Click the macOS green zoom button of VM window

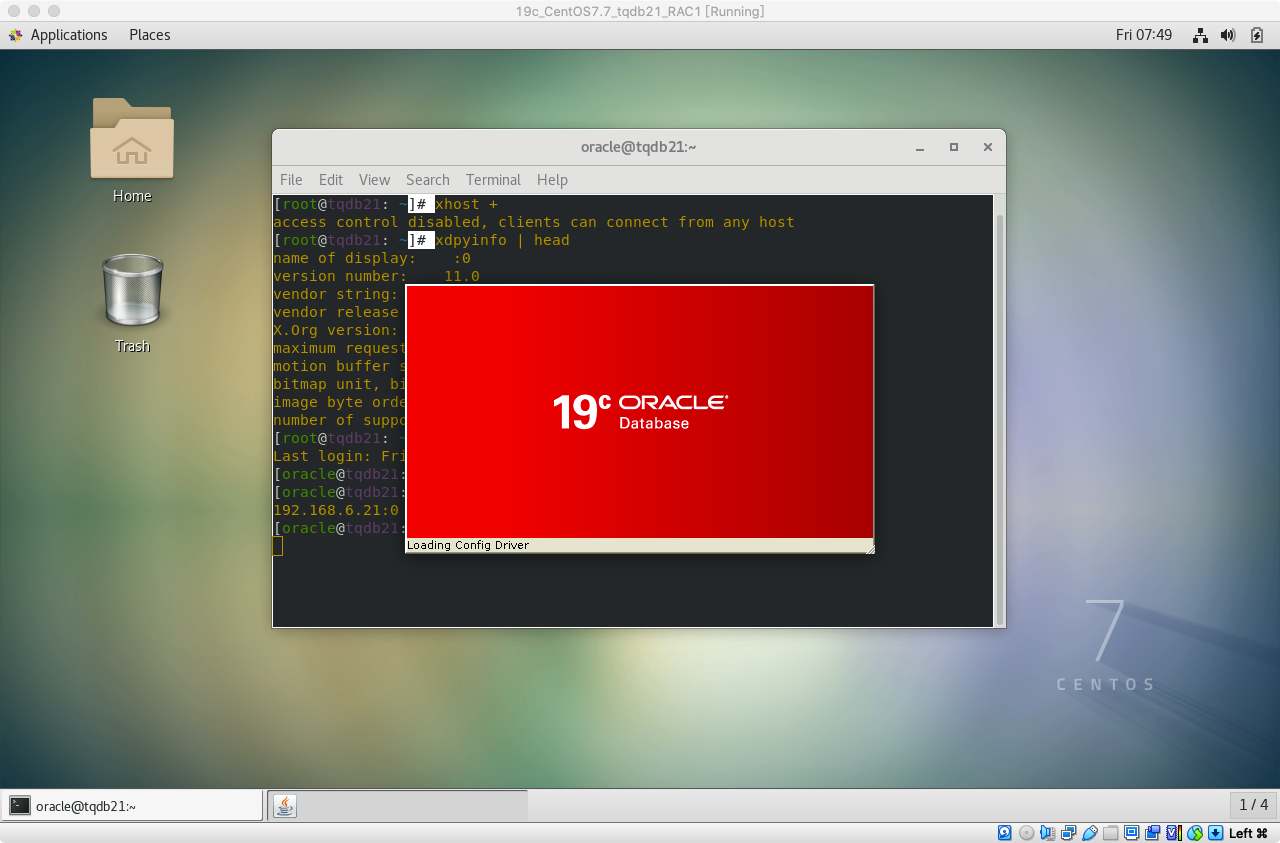coord(54,11)
